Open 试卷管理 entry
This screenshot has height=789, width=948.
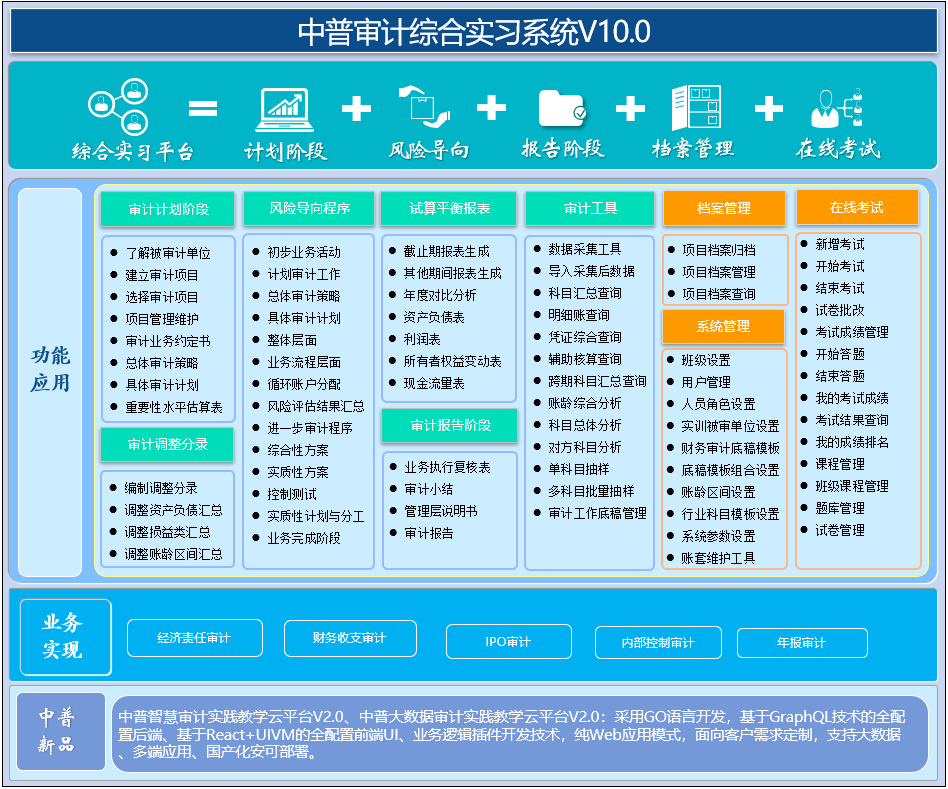(839, 530)
